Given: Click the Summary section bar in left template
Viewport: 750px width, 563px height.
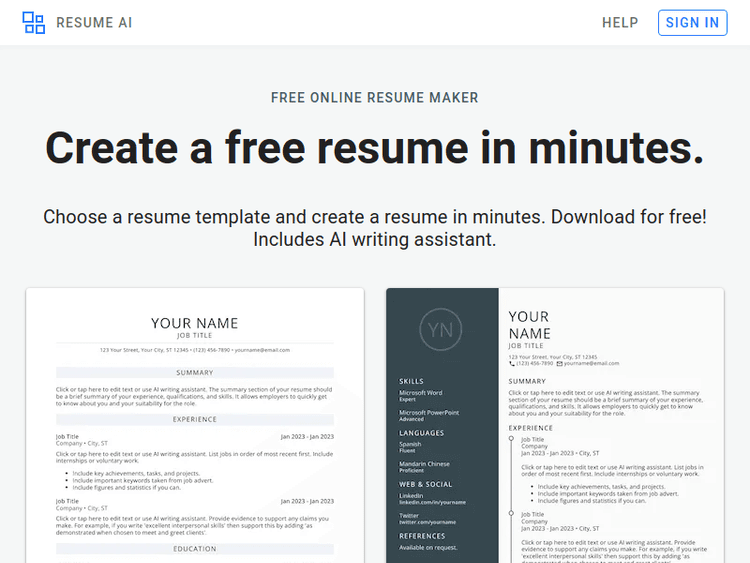Looking at the screenshot, I should (x=195, y=373).
